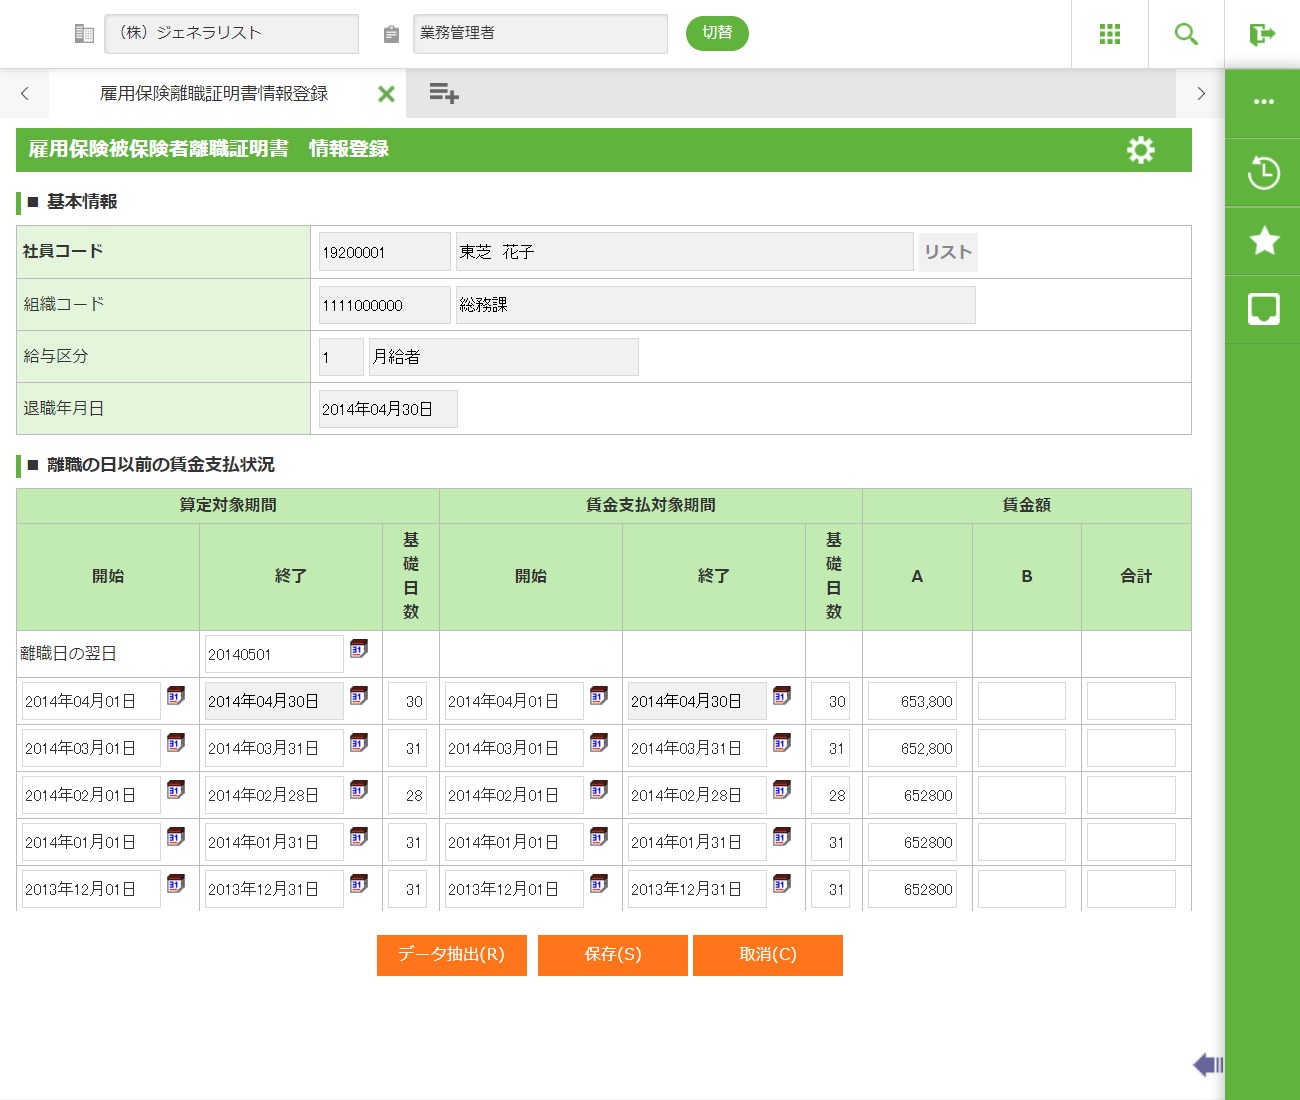The height and width of the screenshot is (1100, 1300).
Task: Click the データ抽出(R) button
Action: click(451, 955)
